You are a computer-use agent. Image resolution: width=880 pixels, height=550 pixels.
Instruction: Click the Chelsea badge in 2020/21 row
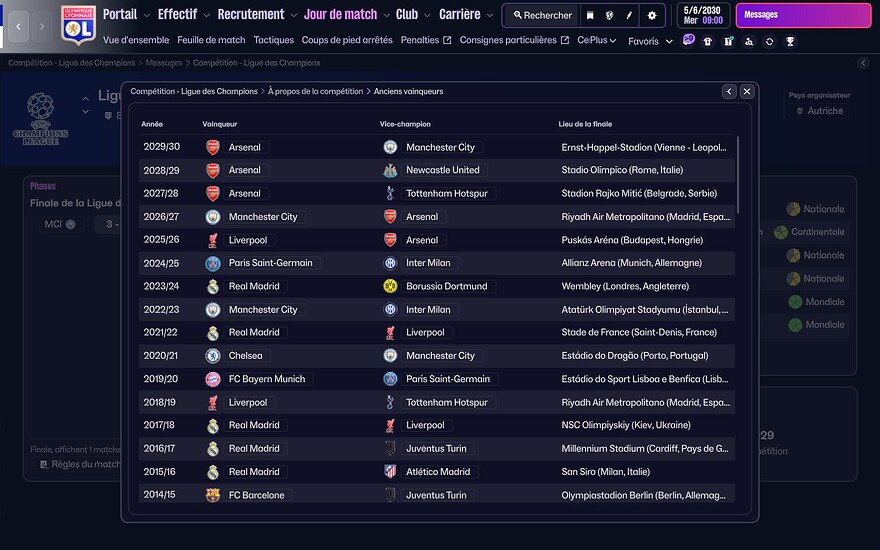213,356
